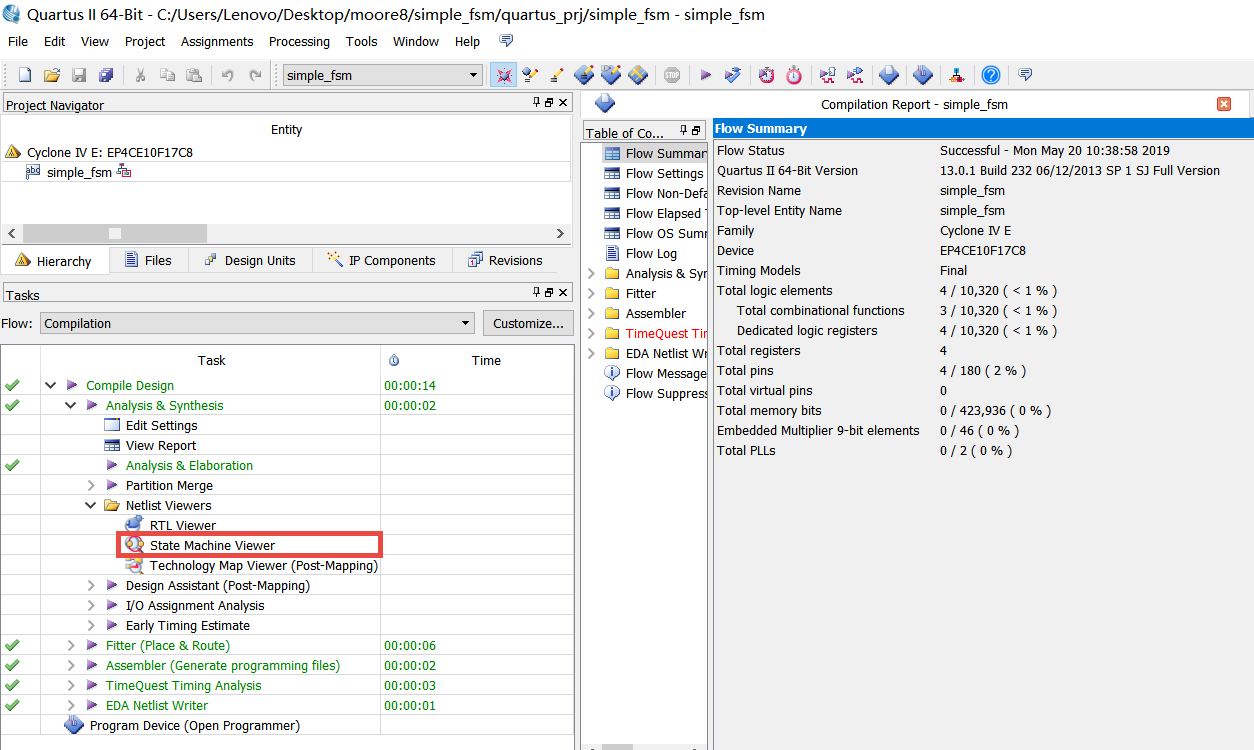
Task: Click the highlighted icon right of revision dropdown
Action: pos(503,75)
